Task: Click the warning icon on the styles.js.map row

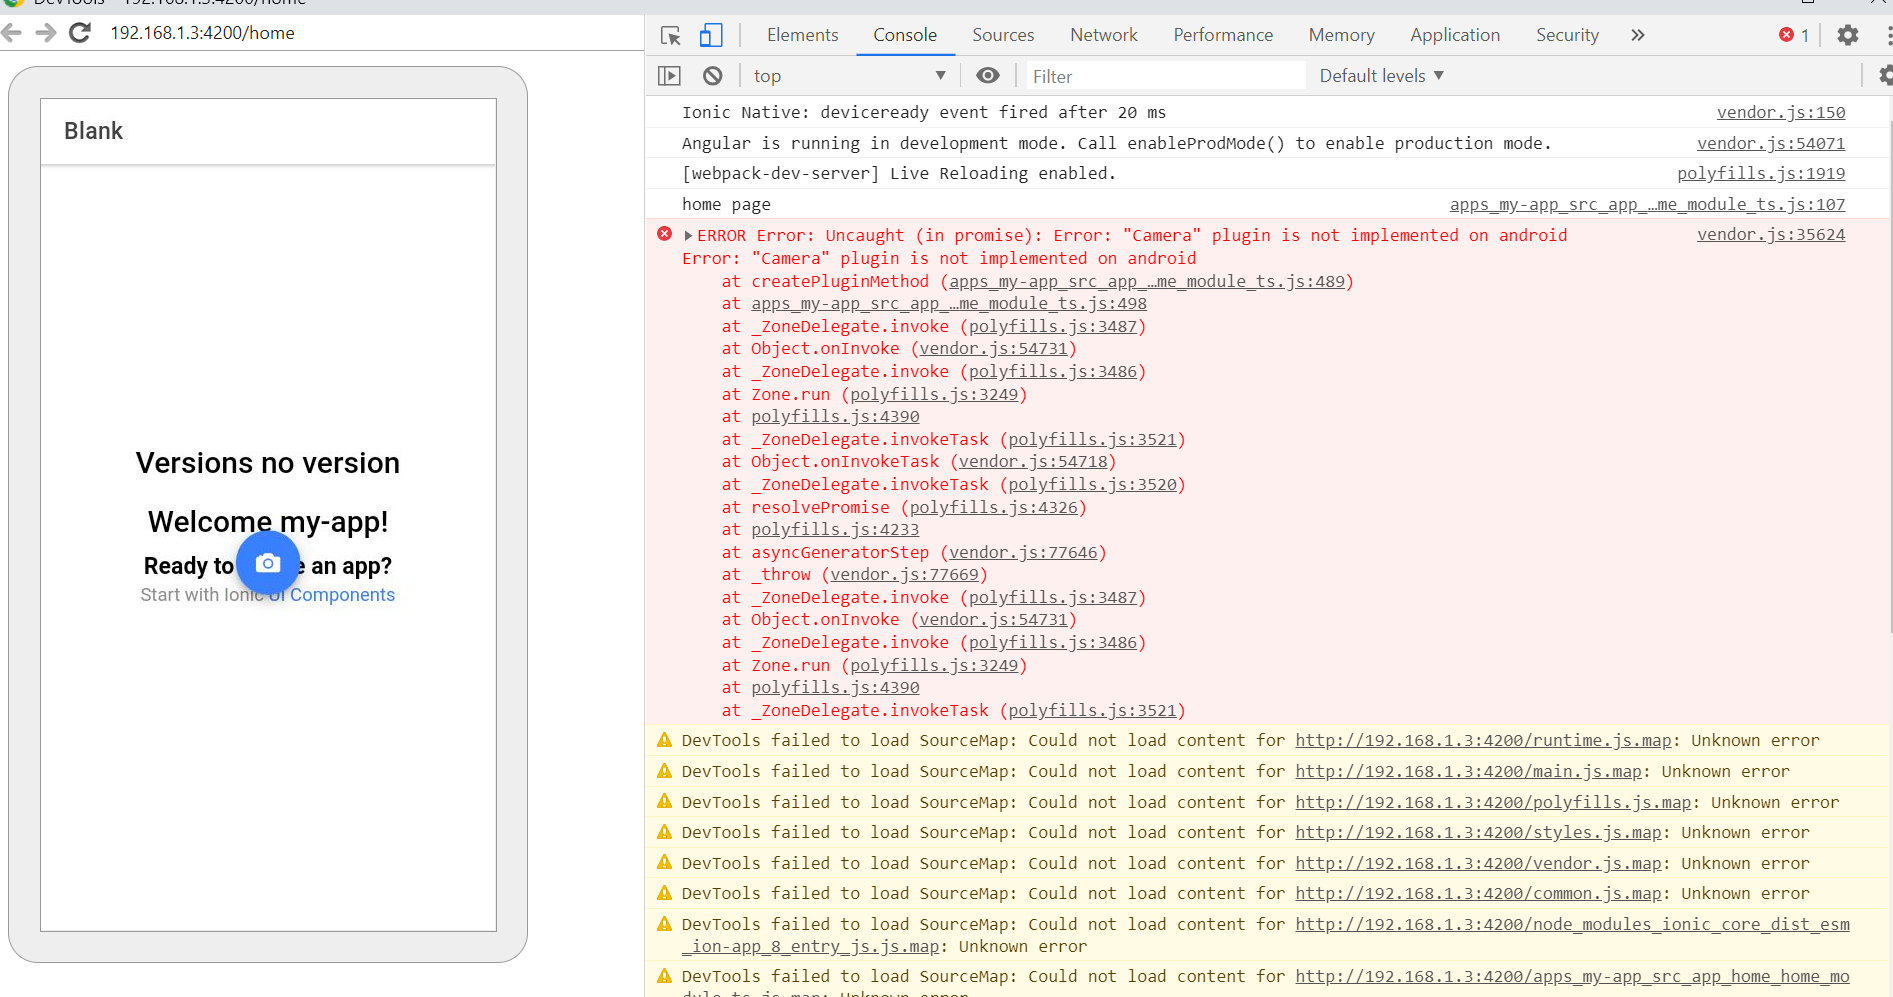Action: (664, 832)
